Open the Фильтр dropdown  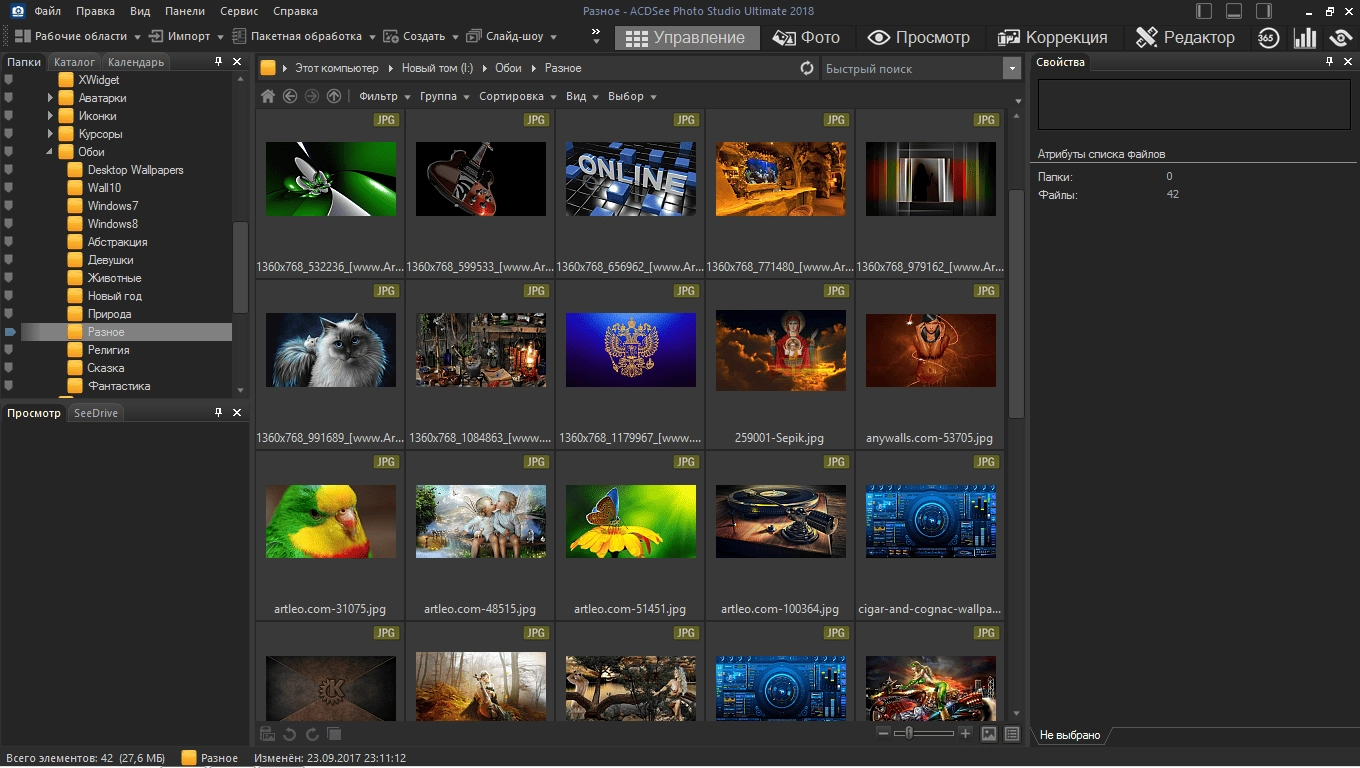pos(385,96)
